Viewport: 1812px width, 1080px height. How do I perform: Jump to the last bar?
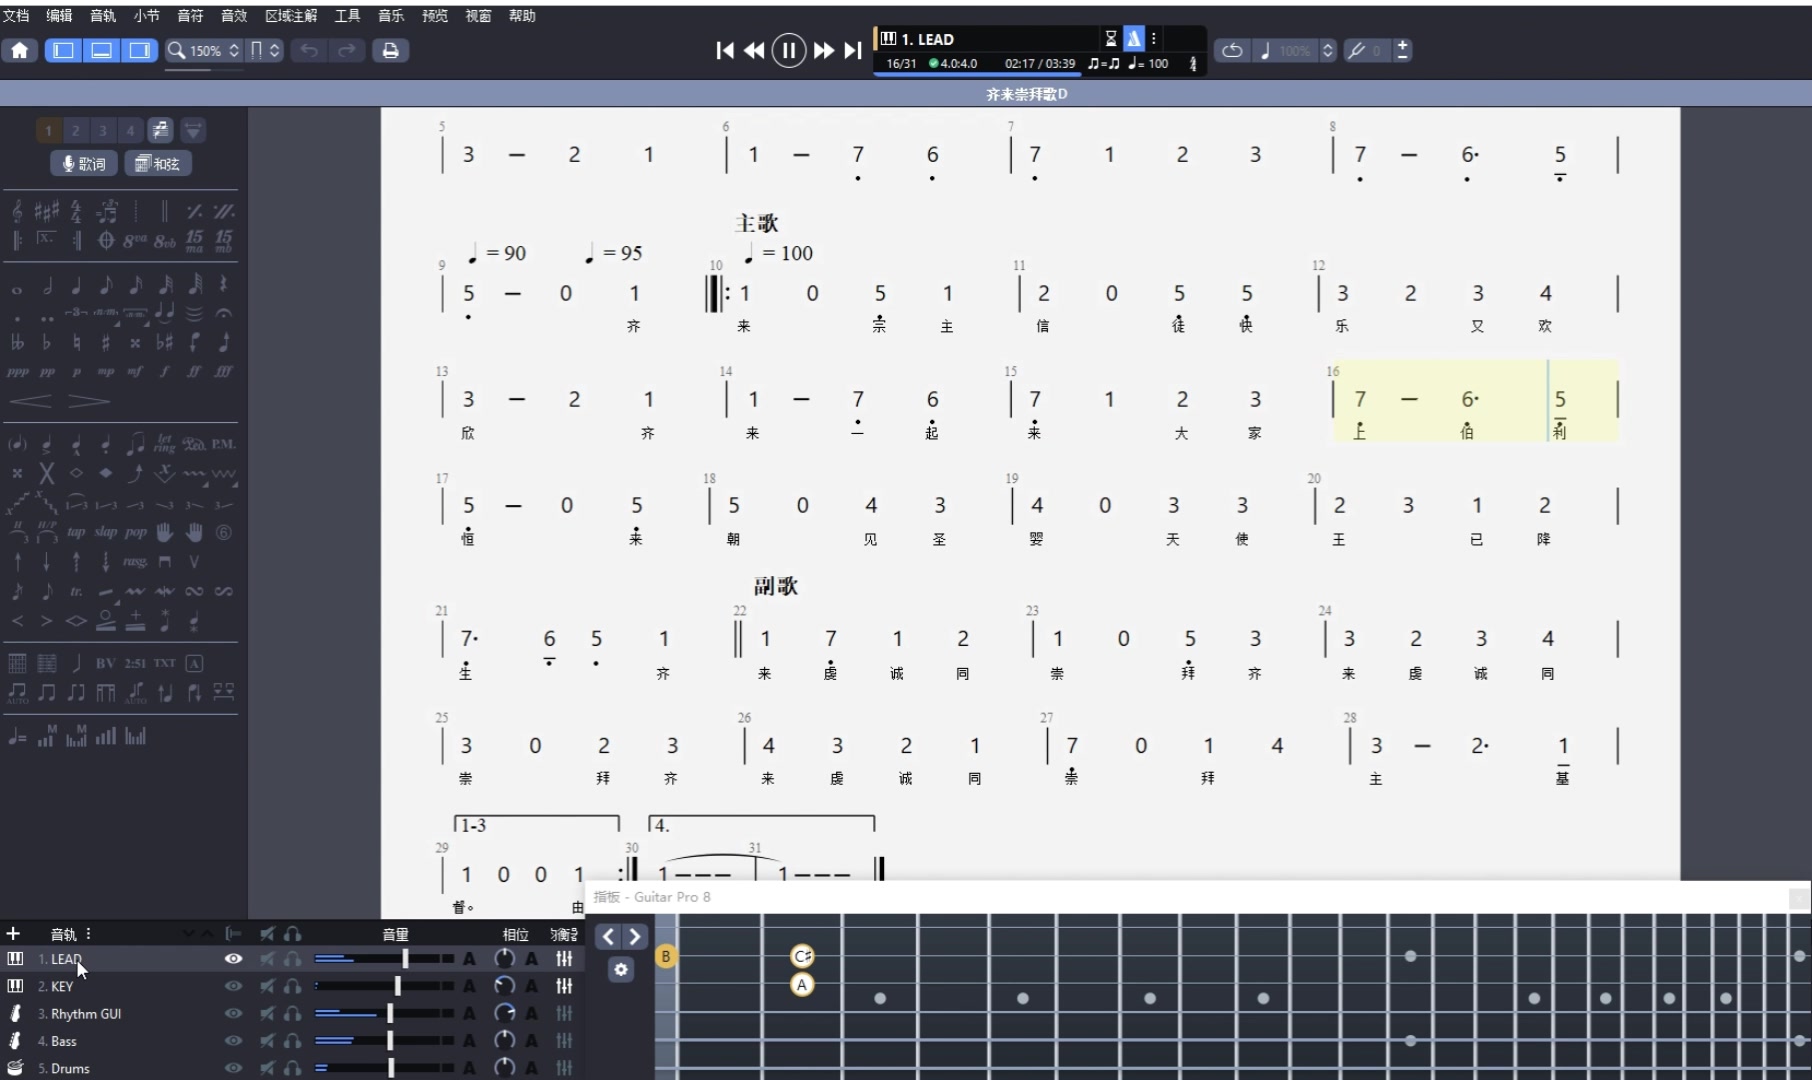pos(853,50)
